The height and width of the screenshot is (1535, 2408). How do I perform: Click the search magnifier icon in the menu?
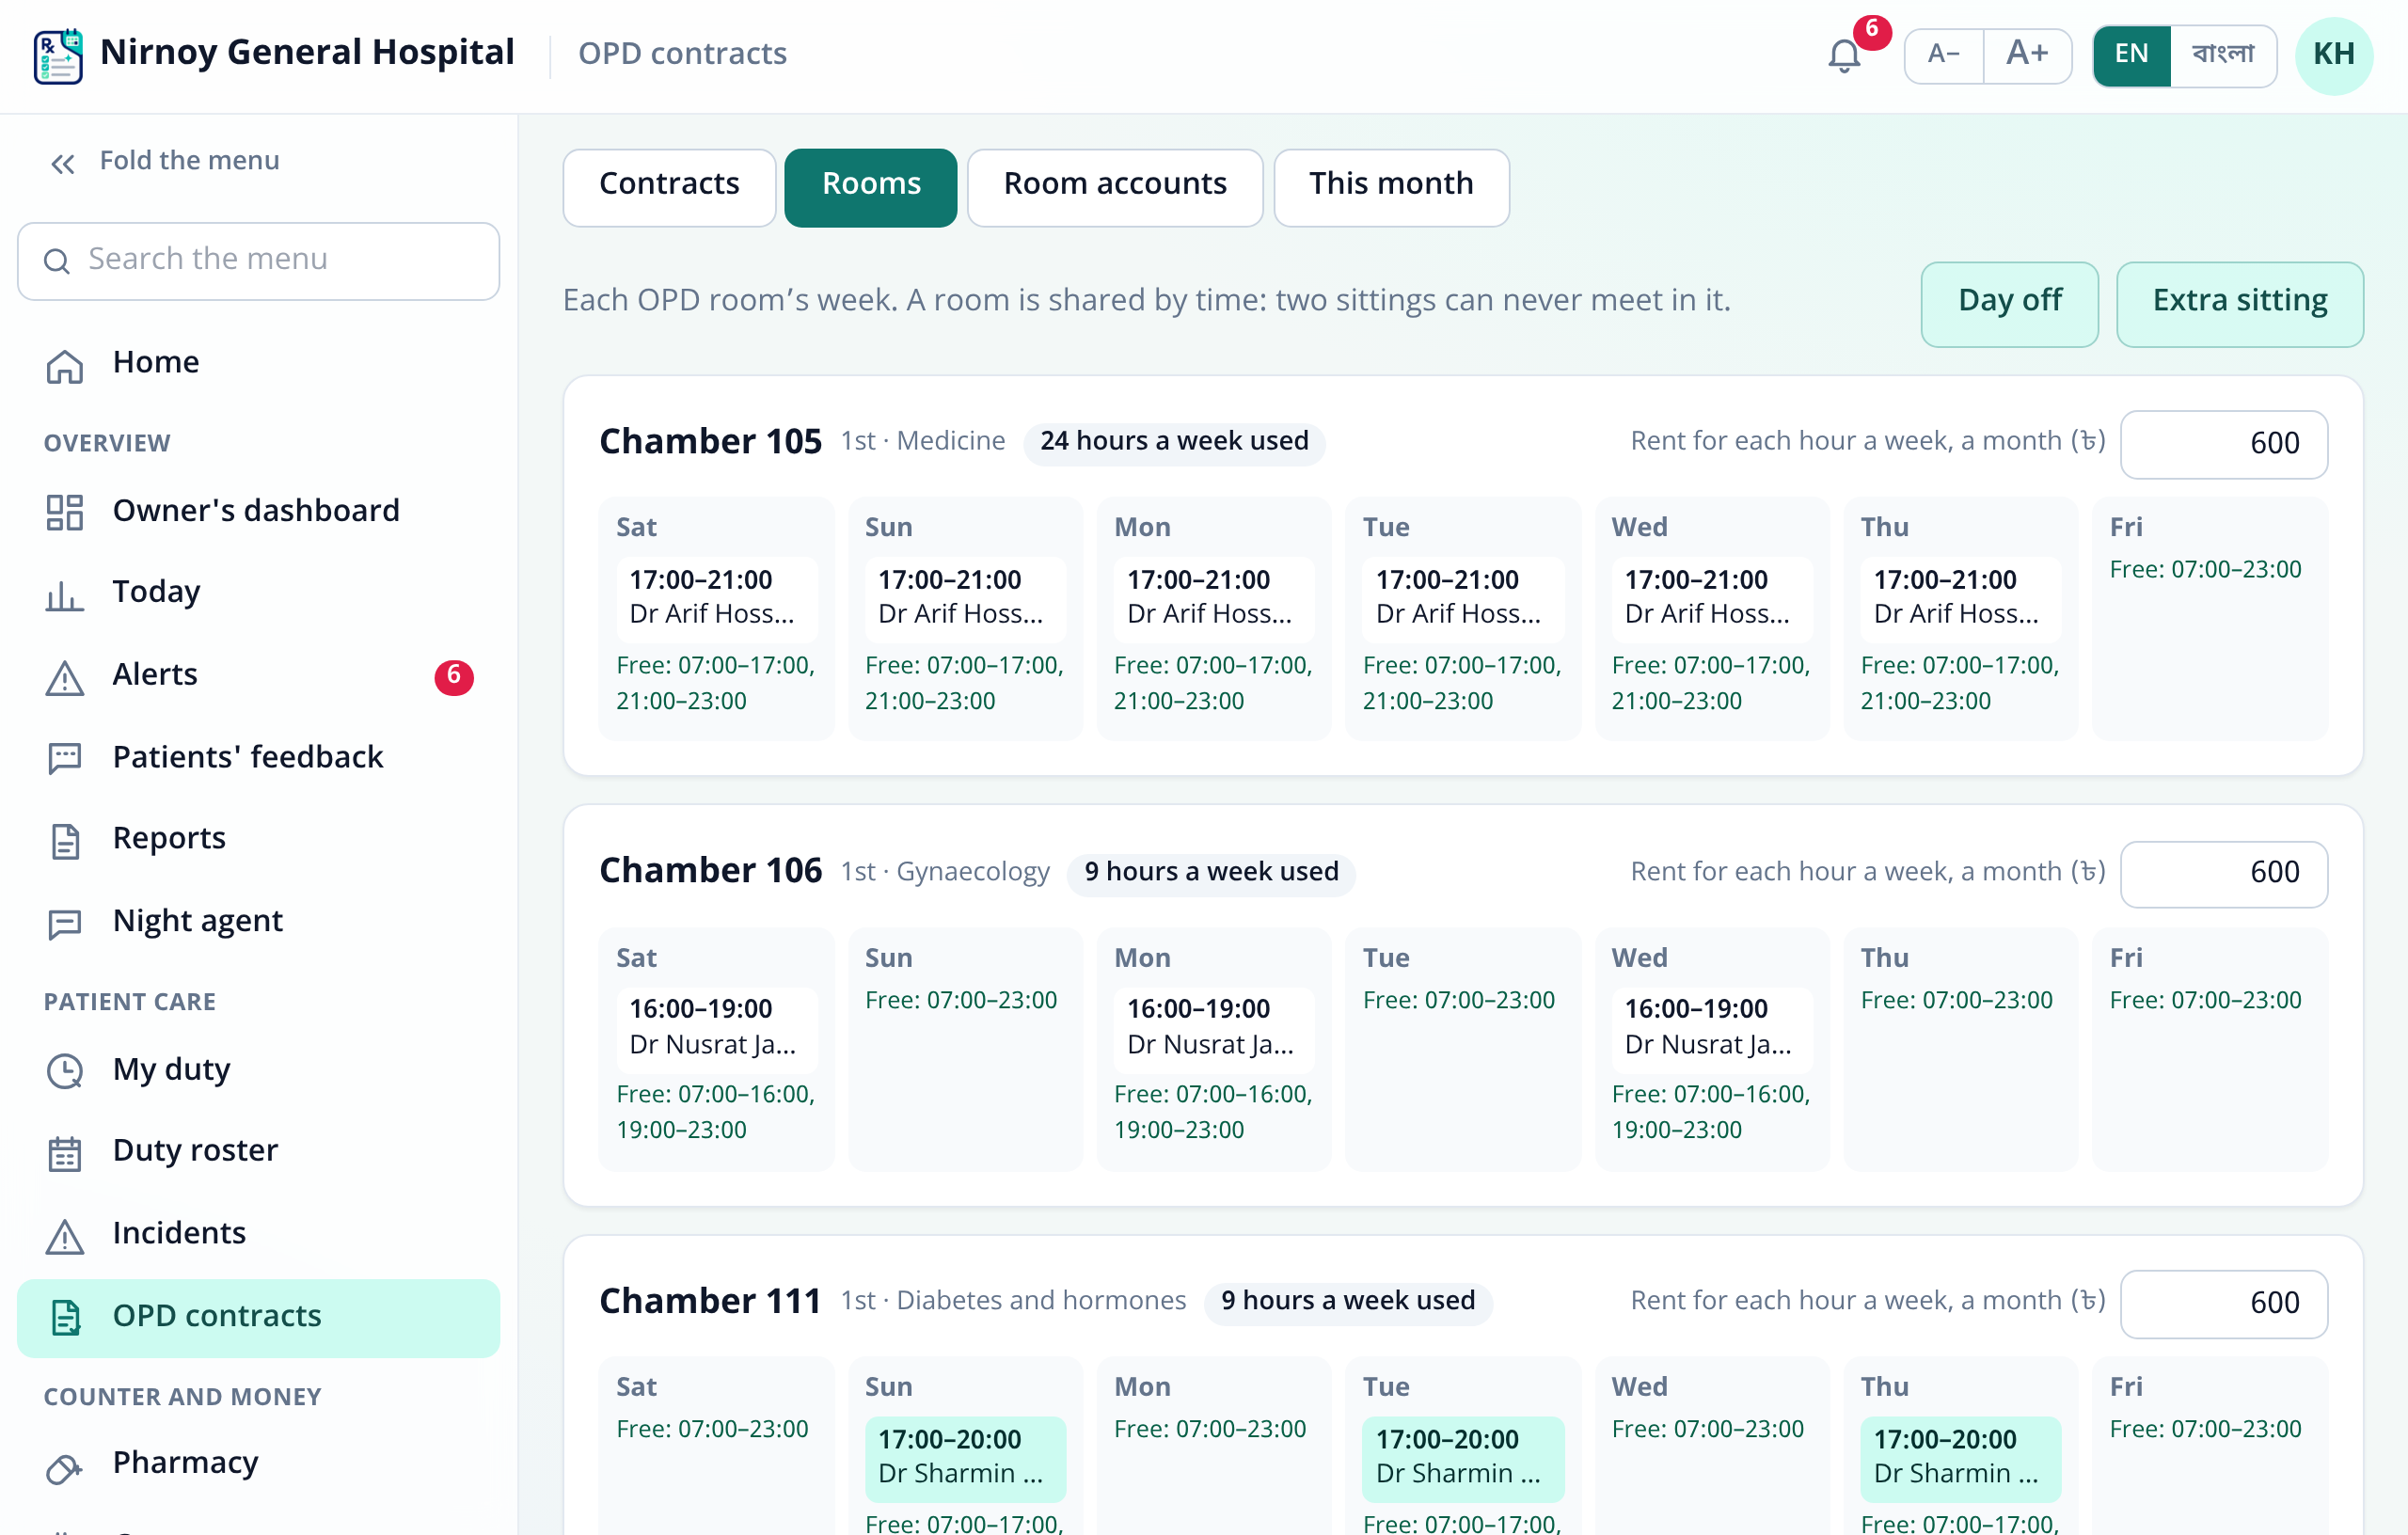click(57, 261)
